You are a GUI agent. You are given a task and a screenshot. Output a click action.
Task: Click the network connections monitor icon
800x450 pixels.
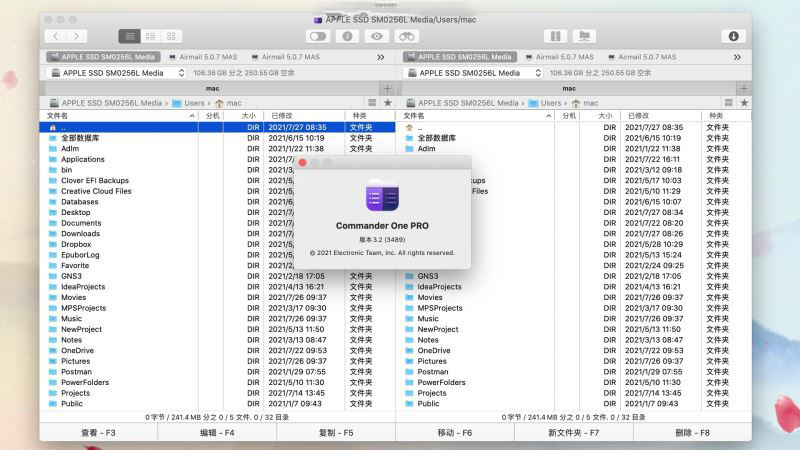point(585,36)
